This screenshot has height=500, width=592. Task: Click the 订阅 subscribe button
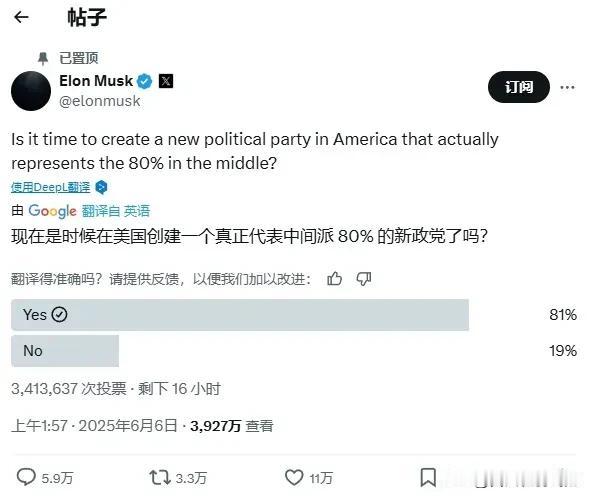(519, 87)
